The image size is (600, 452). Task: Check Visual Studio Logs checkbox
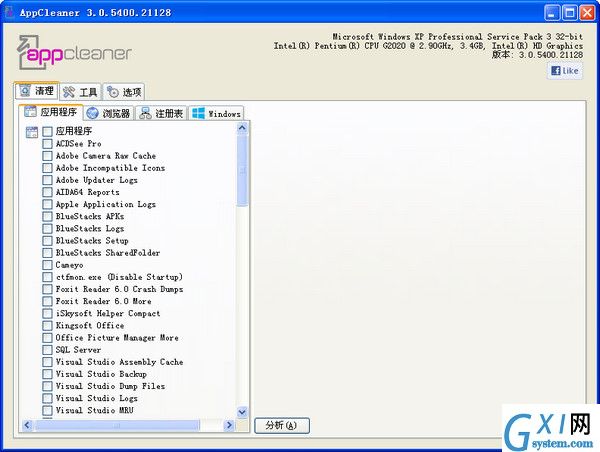[x=47, y=398]
